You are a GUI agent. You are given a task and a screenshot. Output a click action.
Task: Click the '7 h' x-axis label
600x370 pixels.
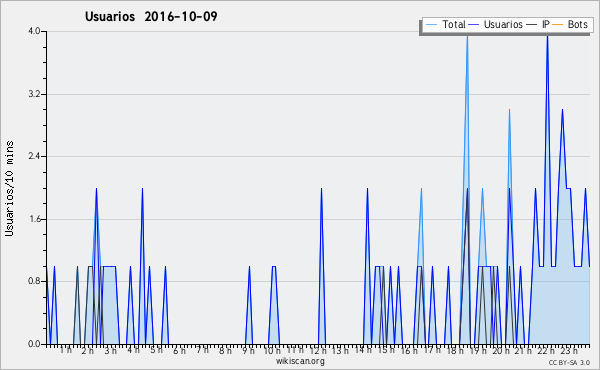202,350
